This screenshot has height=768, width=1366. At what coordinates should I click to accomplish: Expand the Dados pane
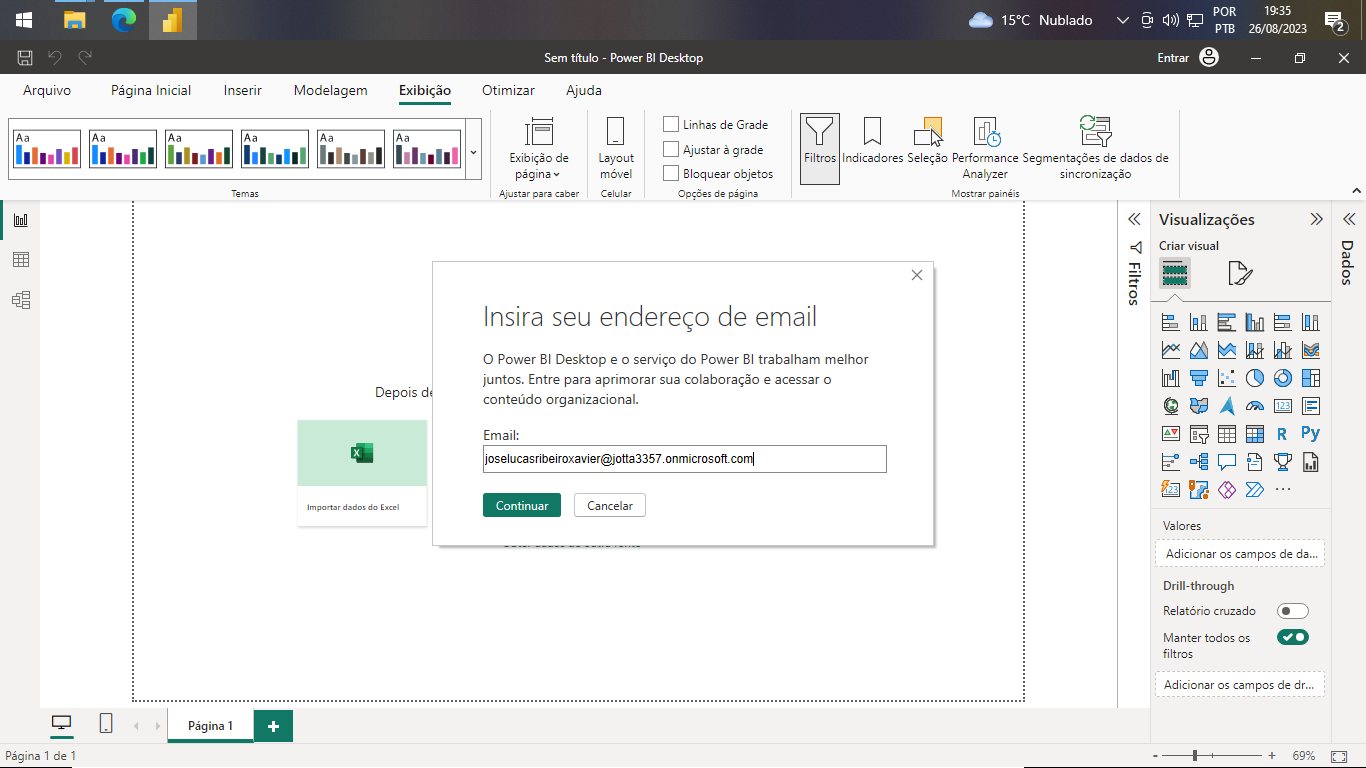(1348, 219)
